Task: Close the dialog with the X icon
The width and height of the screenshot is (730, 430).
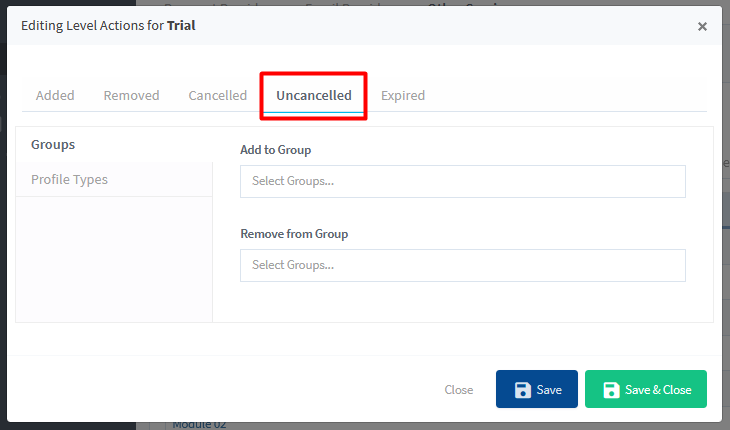Action: click(702, 27)
